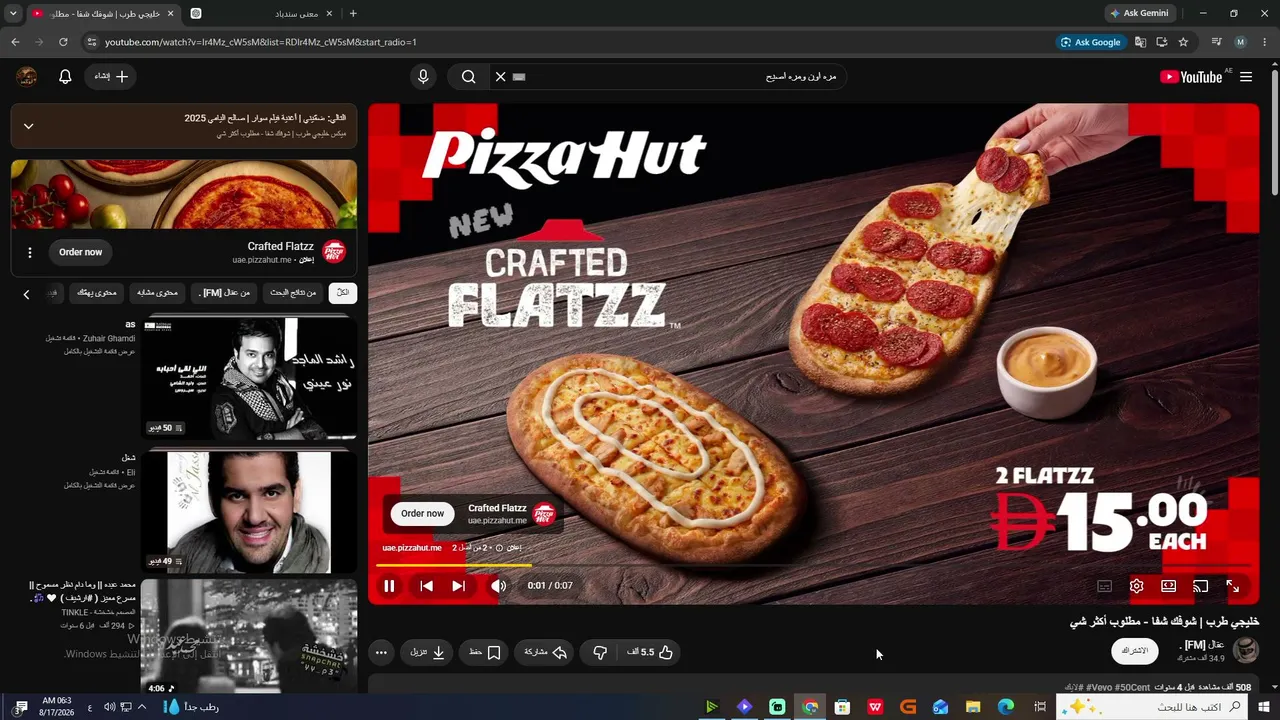Download the video using تنزيل button
The image size is (1280, 720).
point(428,652)
